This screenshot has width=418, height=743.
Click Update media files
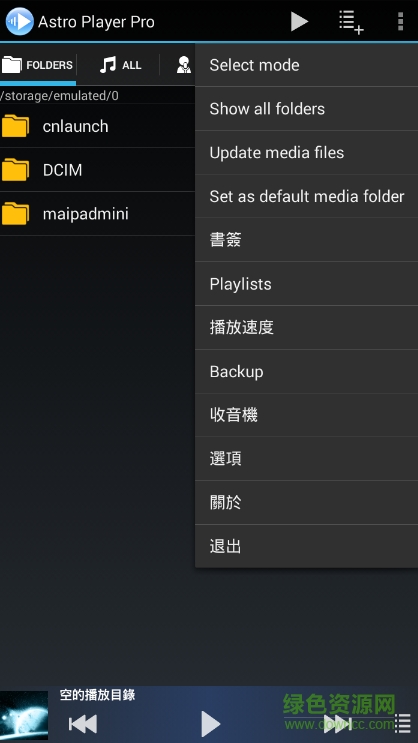tap(307, 153)
